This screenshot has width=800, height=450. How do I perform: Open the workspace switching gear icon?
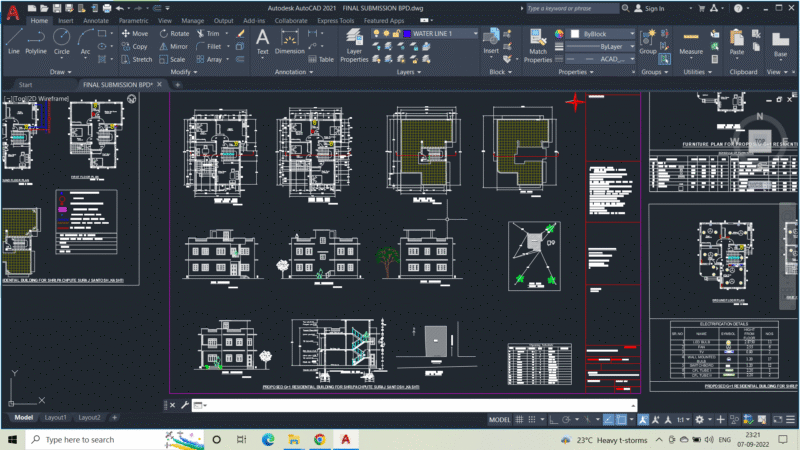[x=699, y=419]
